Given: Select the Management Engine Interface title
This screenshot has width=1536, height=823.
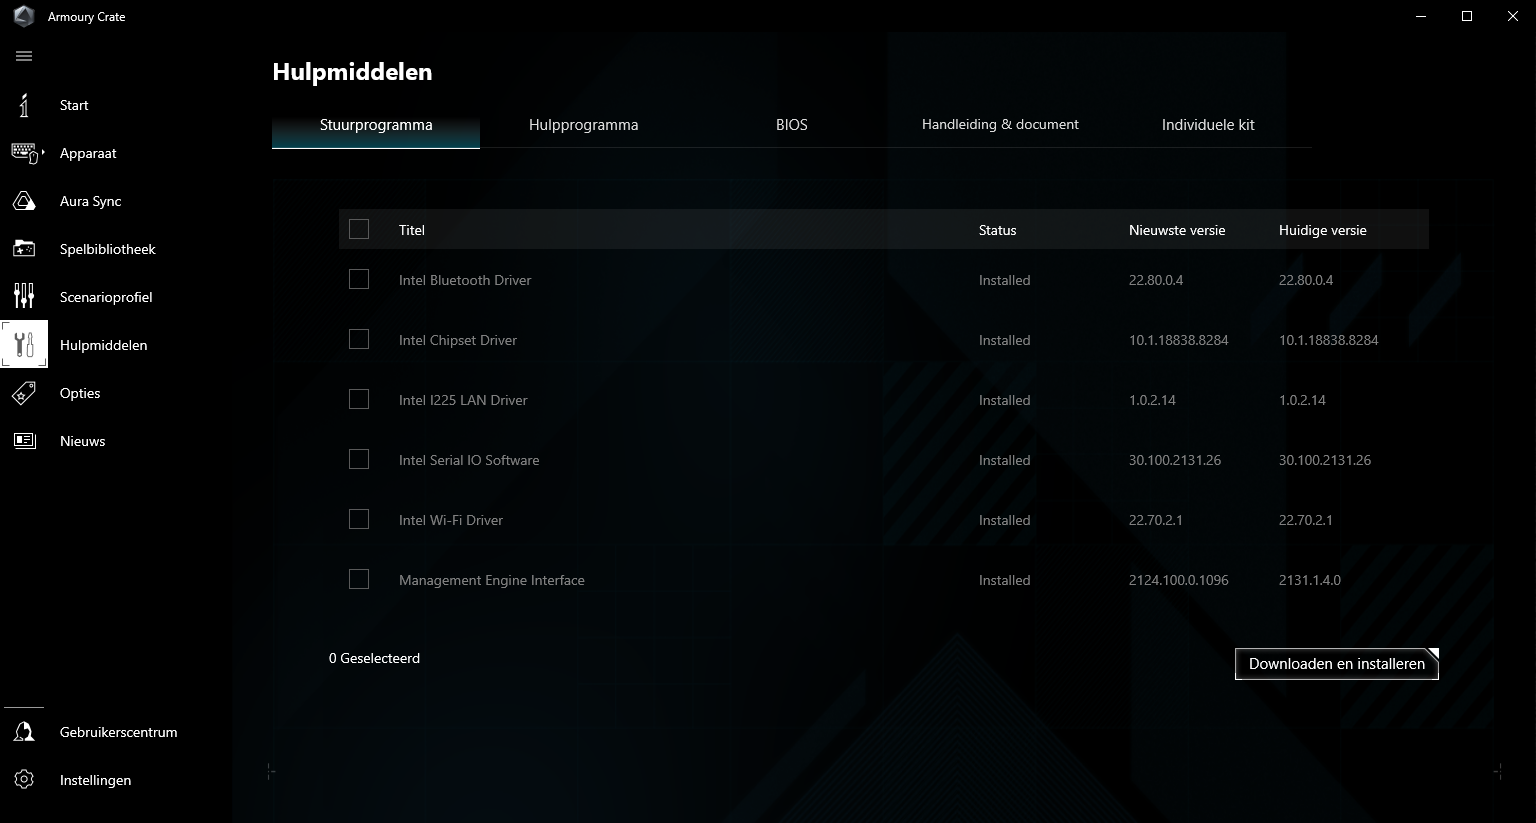Looking at the screenshot, I should click(492, 580).
